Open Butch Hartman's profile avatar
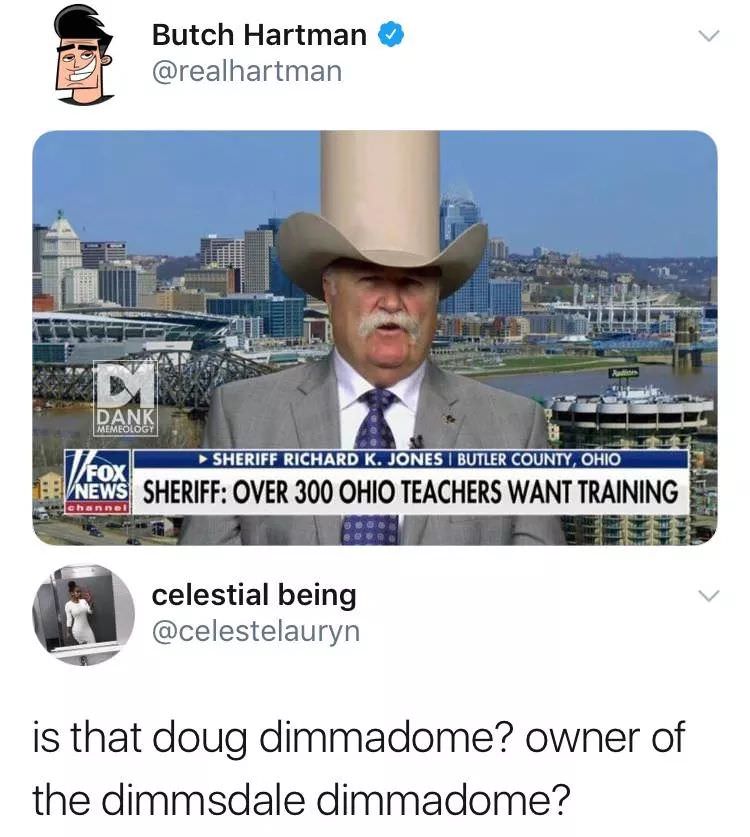The width and height of the screenshot is (750, 837). coord(84,54)
